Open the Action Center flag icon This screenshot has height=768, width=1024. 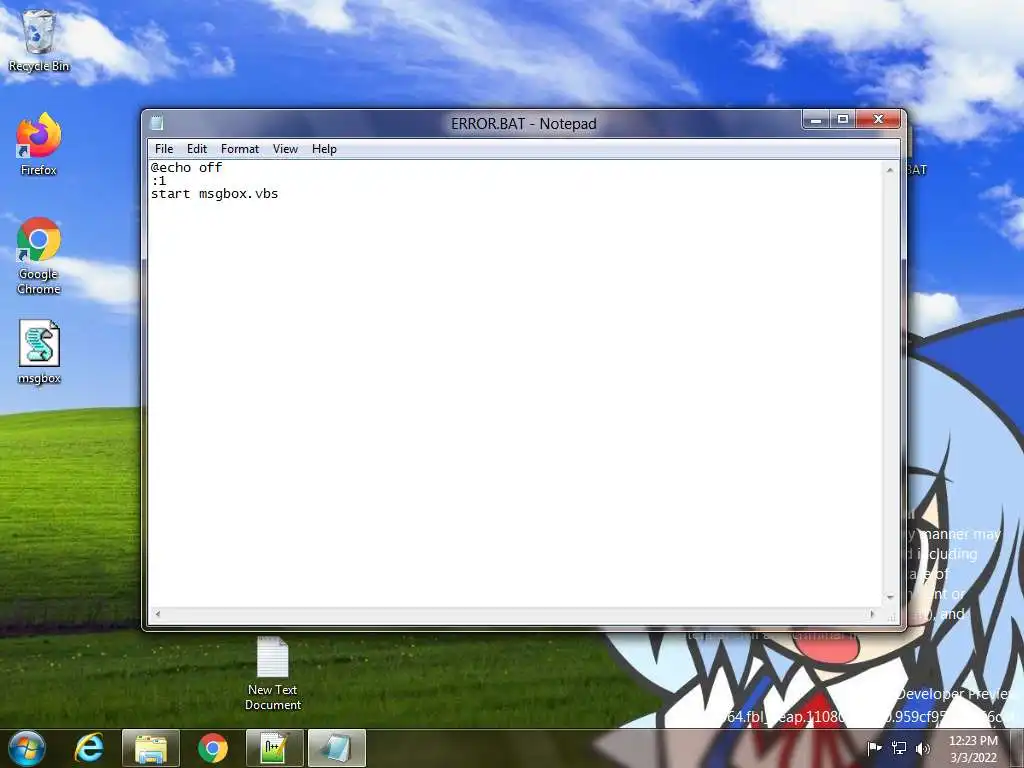pos(874,748)
